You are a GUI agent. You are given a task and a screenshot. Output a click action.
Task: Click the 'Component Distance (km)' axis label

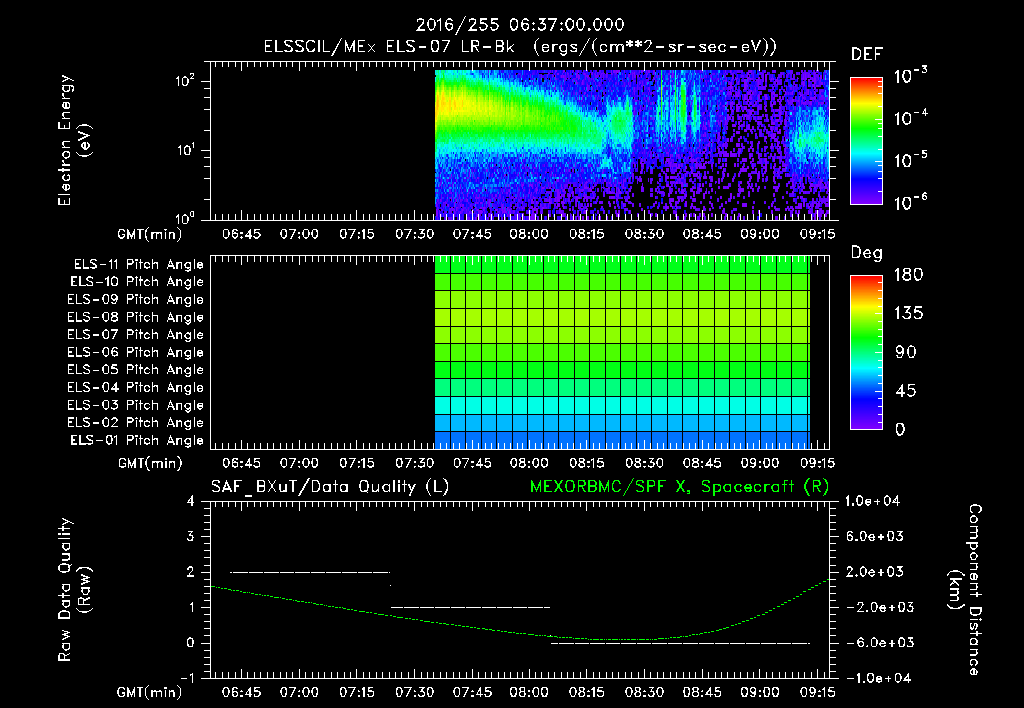(965, 590)
